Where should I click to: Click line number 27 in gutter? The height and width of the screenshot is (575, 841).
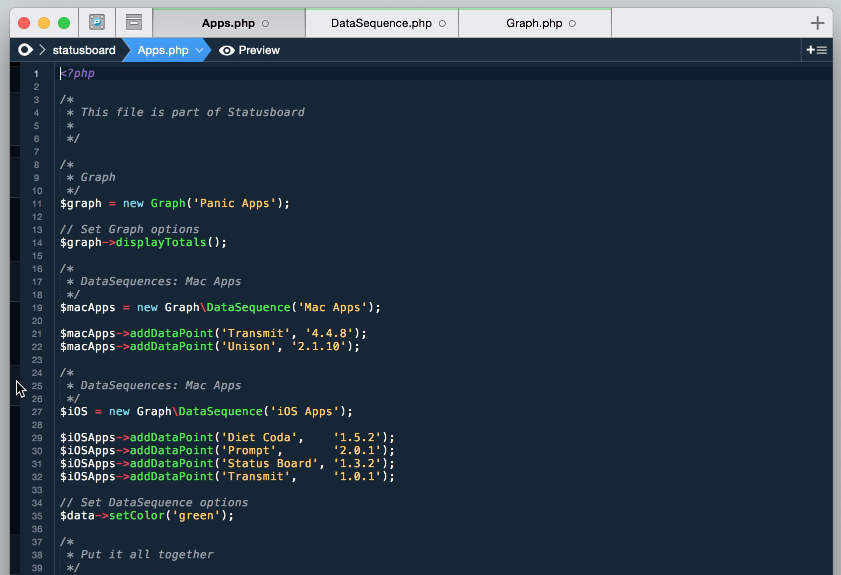pyautogui.click(x=36, y=412)
